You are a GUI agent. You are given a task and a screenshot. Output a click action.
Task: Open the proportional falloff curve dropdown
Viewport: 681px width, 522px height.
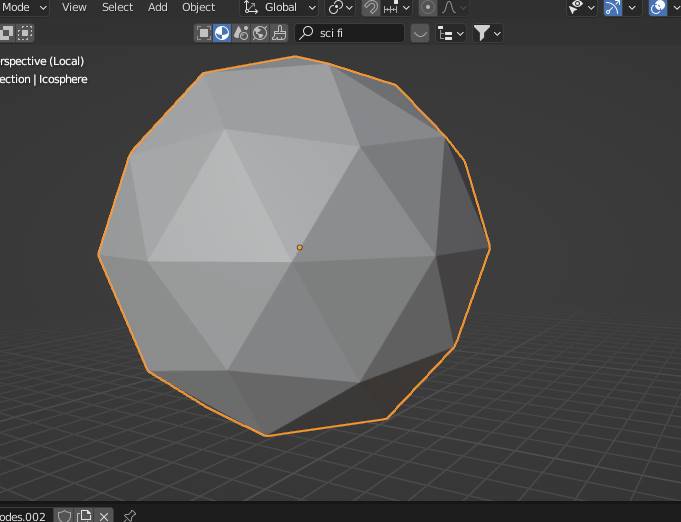coord(453,7)
